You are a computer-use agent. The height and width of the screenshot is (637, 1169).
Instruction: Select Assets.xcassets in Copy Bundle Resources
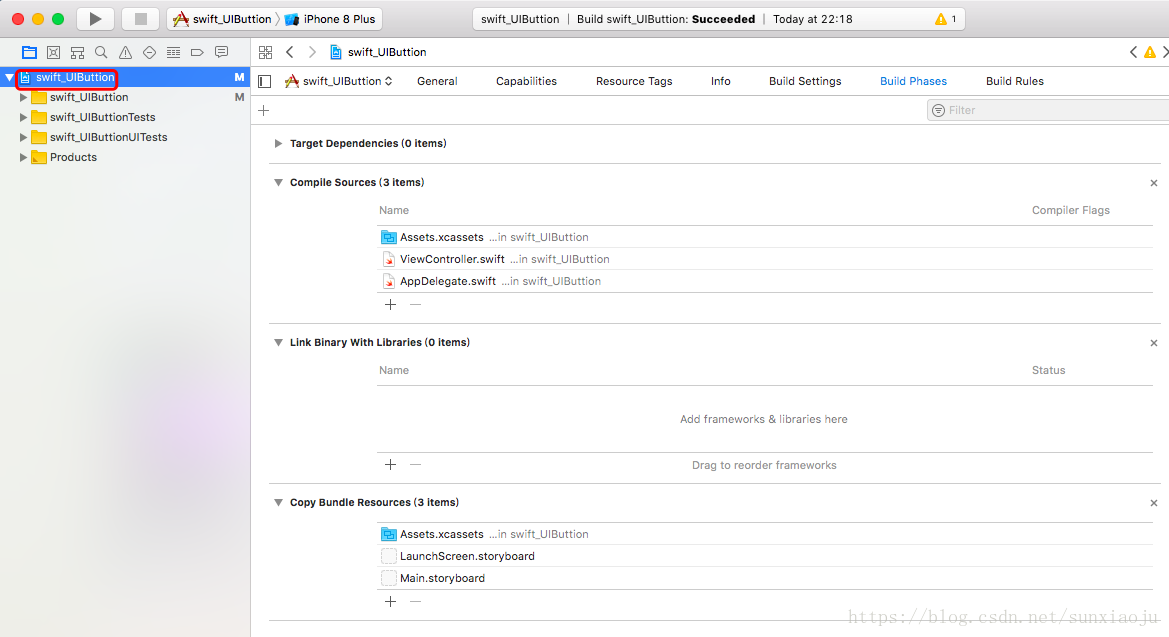pyautogui.click(x=765, y=534)
